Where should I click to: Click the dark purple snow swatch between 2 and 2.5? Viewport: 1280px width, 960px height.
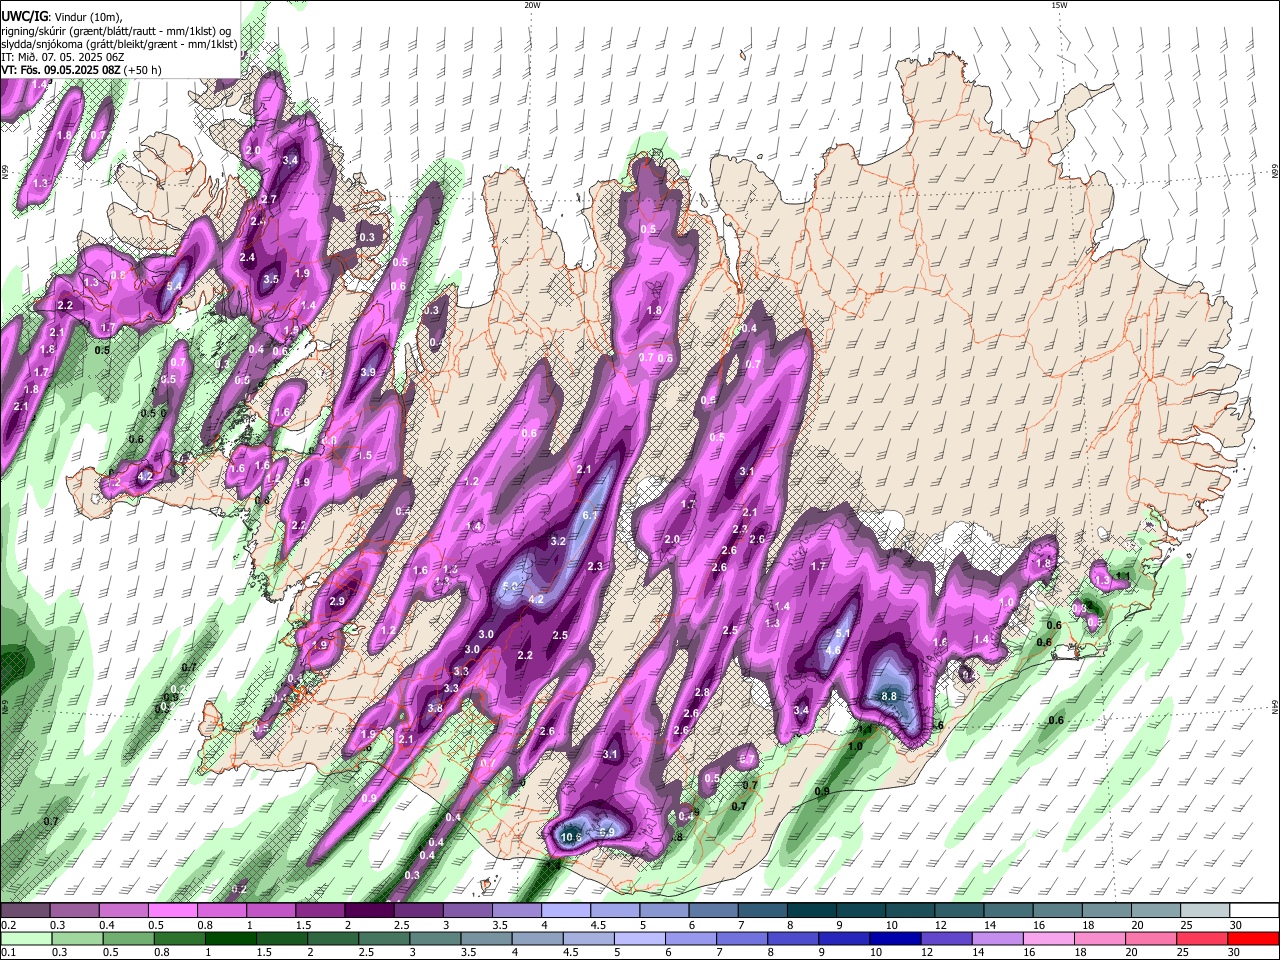pos(369,911)
